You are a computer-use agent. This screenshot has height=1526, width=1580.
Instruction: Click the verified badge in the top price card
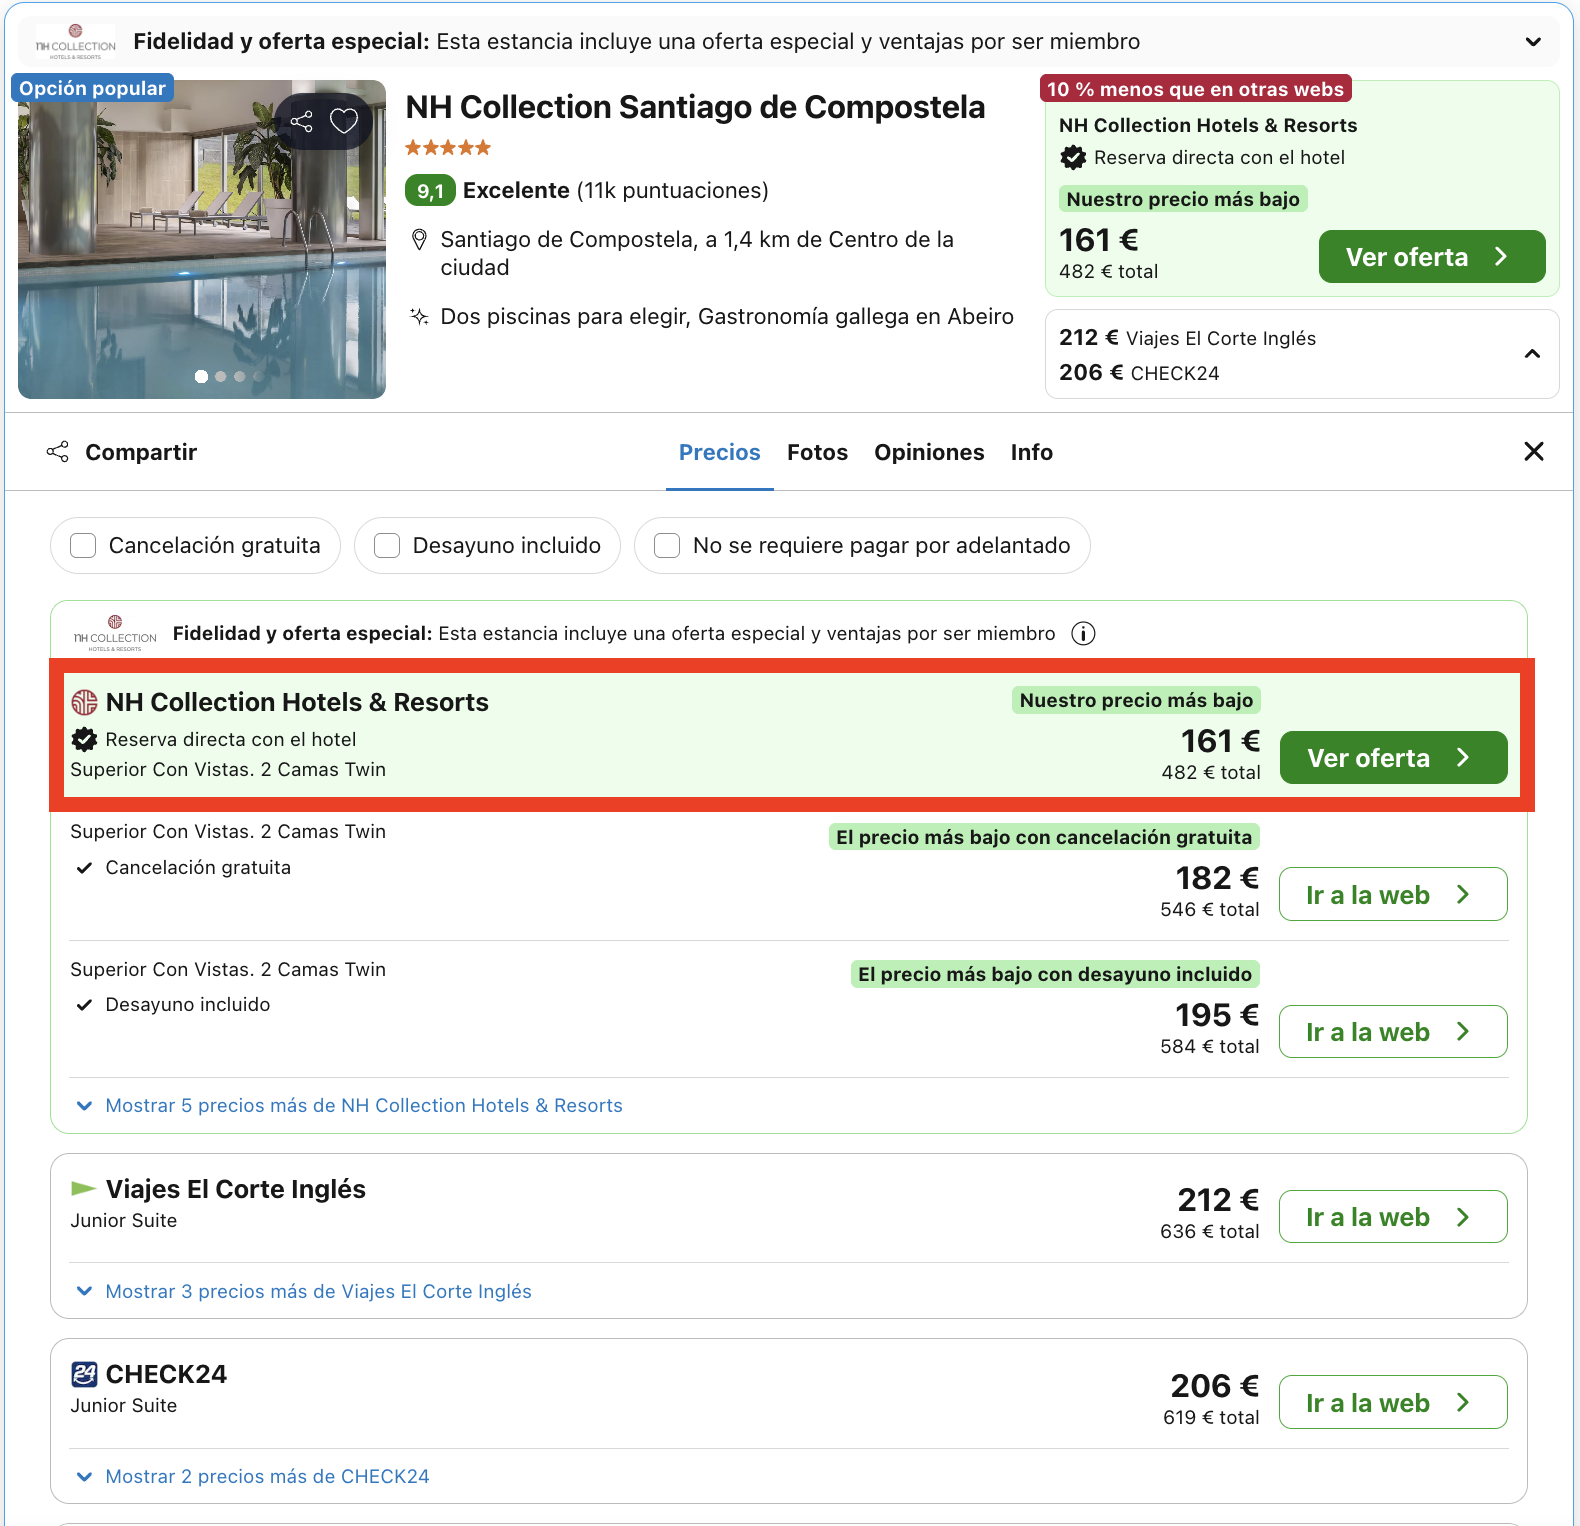pos(1073,158)
